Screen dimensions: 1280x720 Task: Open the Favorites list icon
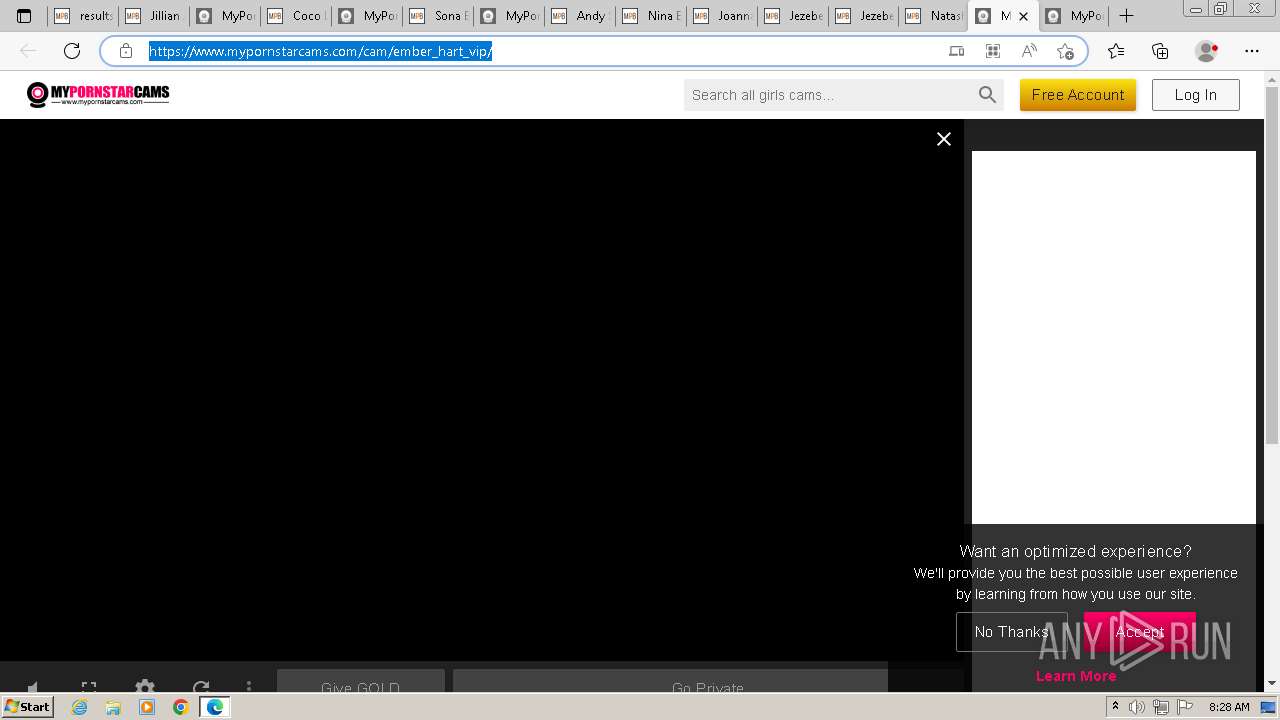1116,51
